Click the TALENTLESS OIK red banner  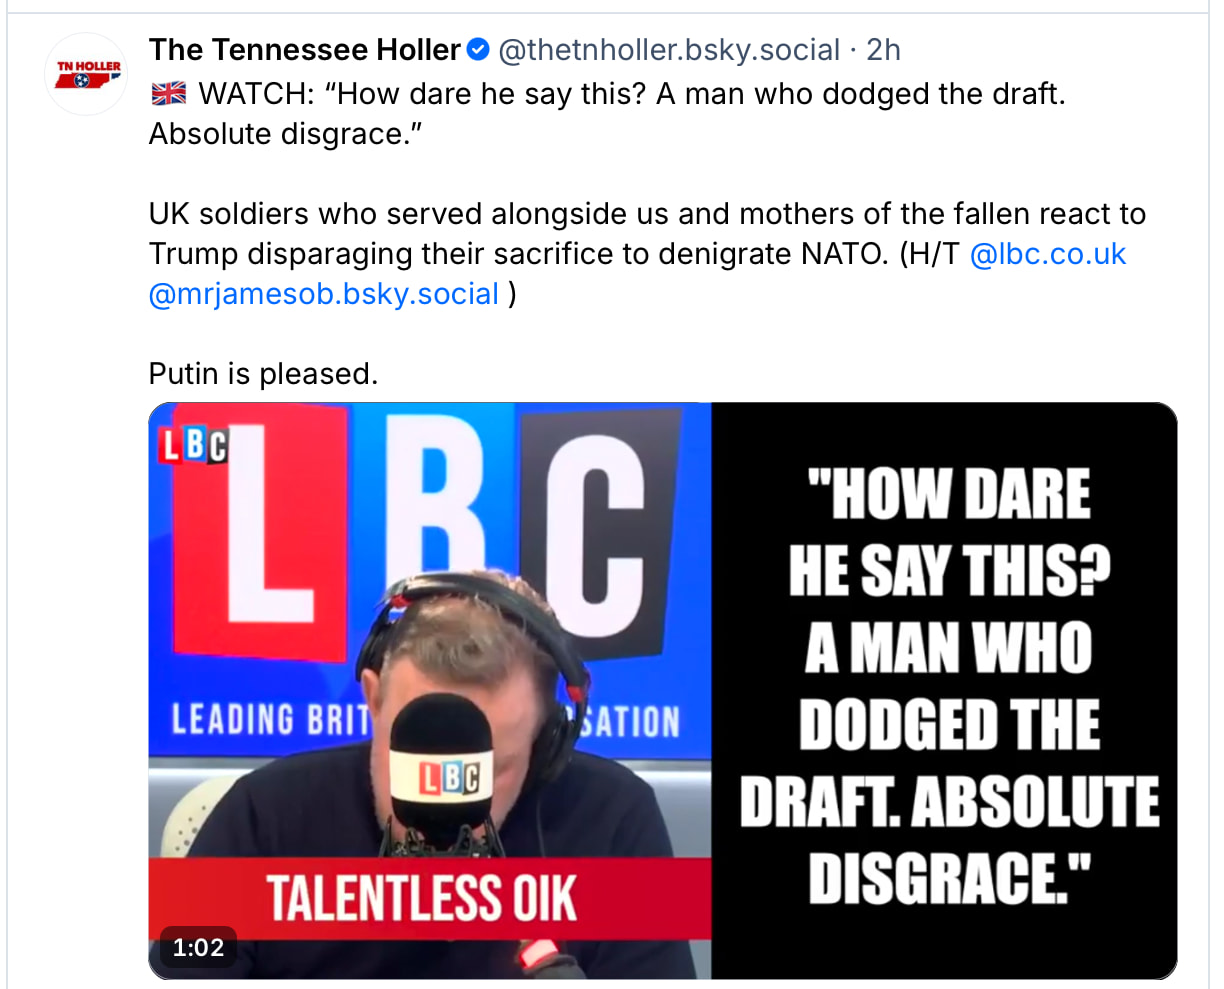pyautogui.click(x=421, y=897)
